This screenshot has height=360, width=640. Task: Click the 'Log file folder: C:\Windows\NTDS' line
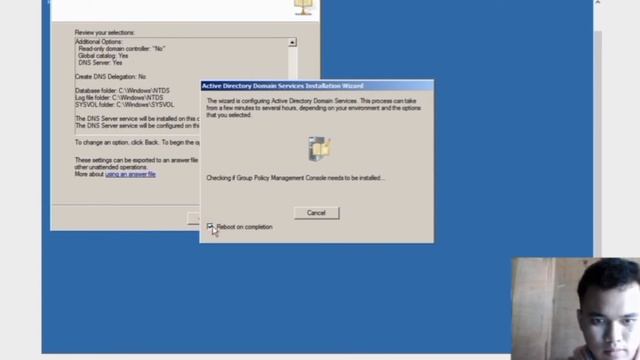pos(119,98)
